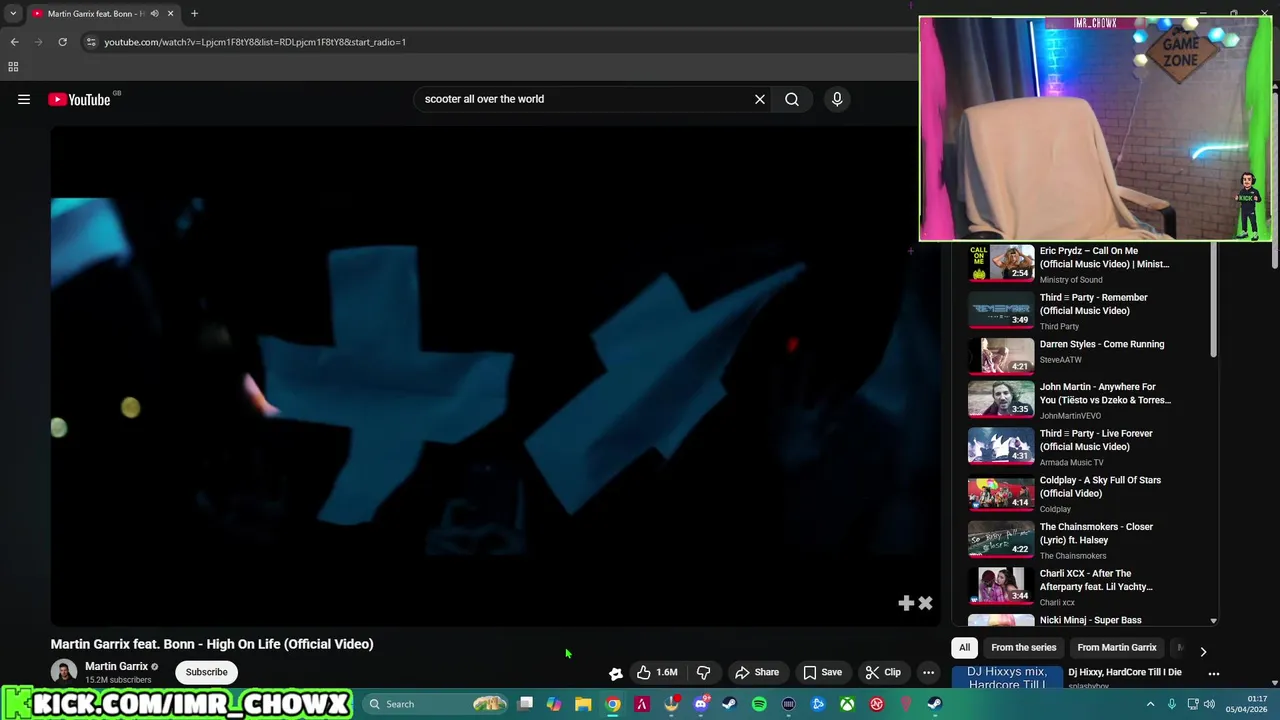Click the extension badge icon beside like
Screen dimensions: 1280x720
(x=616, y=673)
